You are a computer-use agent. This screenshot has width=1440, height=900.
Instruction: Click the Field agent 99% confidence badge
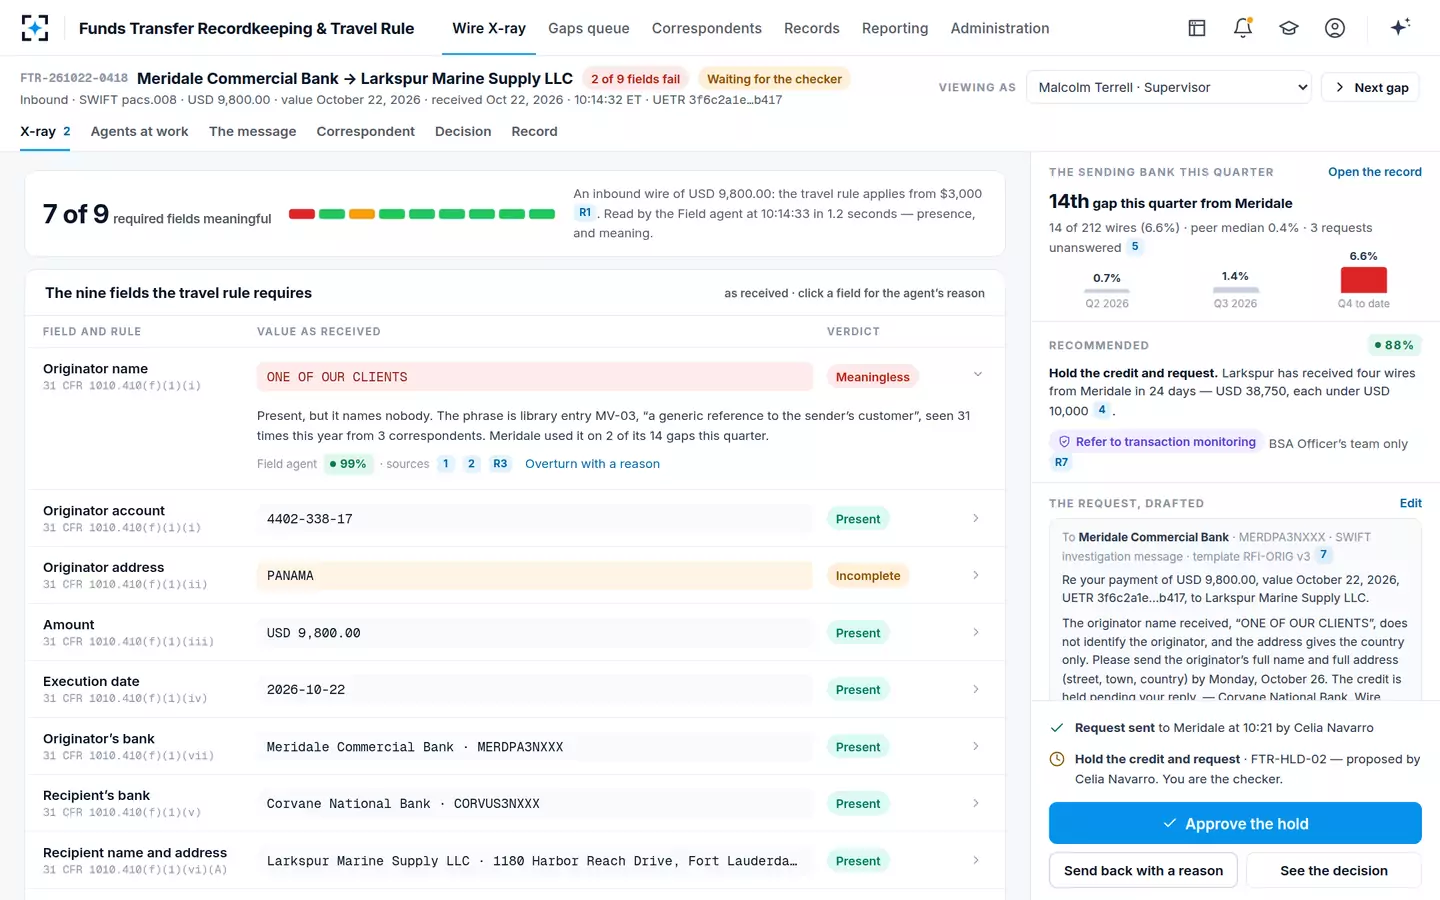point(348,464)
